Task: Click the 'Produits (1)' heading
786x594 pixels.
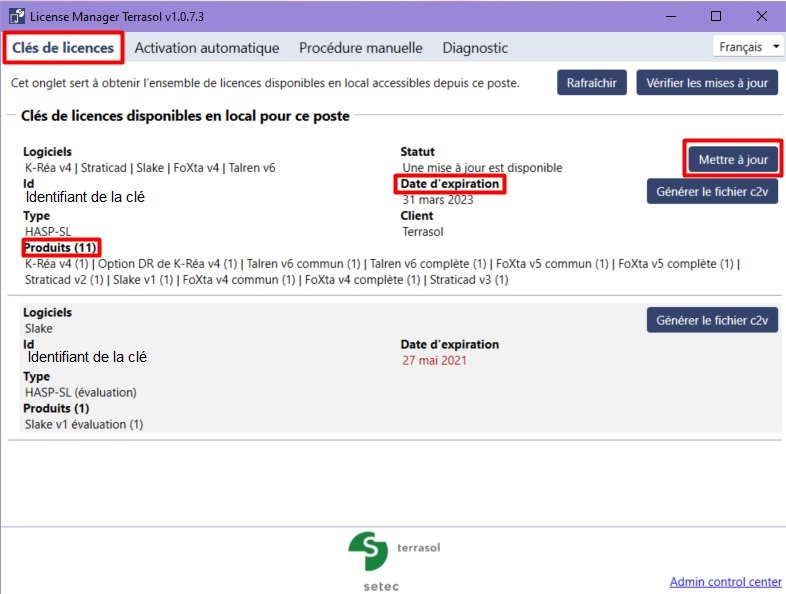Action: coord(56,408)
